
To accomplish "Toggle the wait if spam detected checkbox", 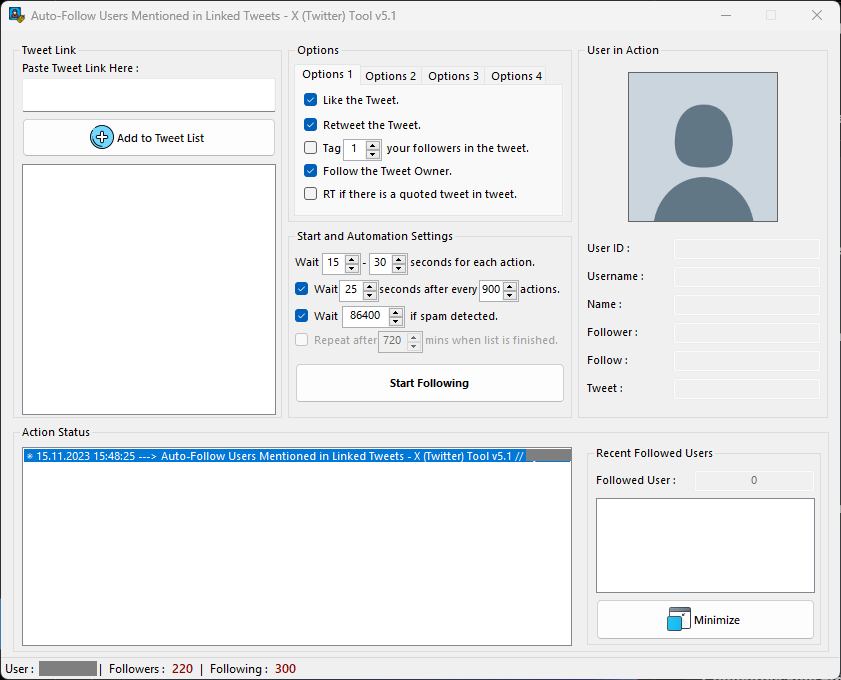I will pyautogui.click(x=301, y=315).
